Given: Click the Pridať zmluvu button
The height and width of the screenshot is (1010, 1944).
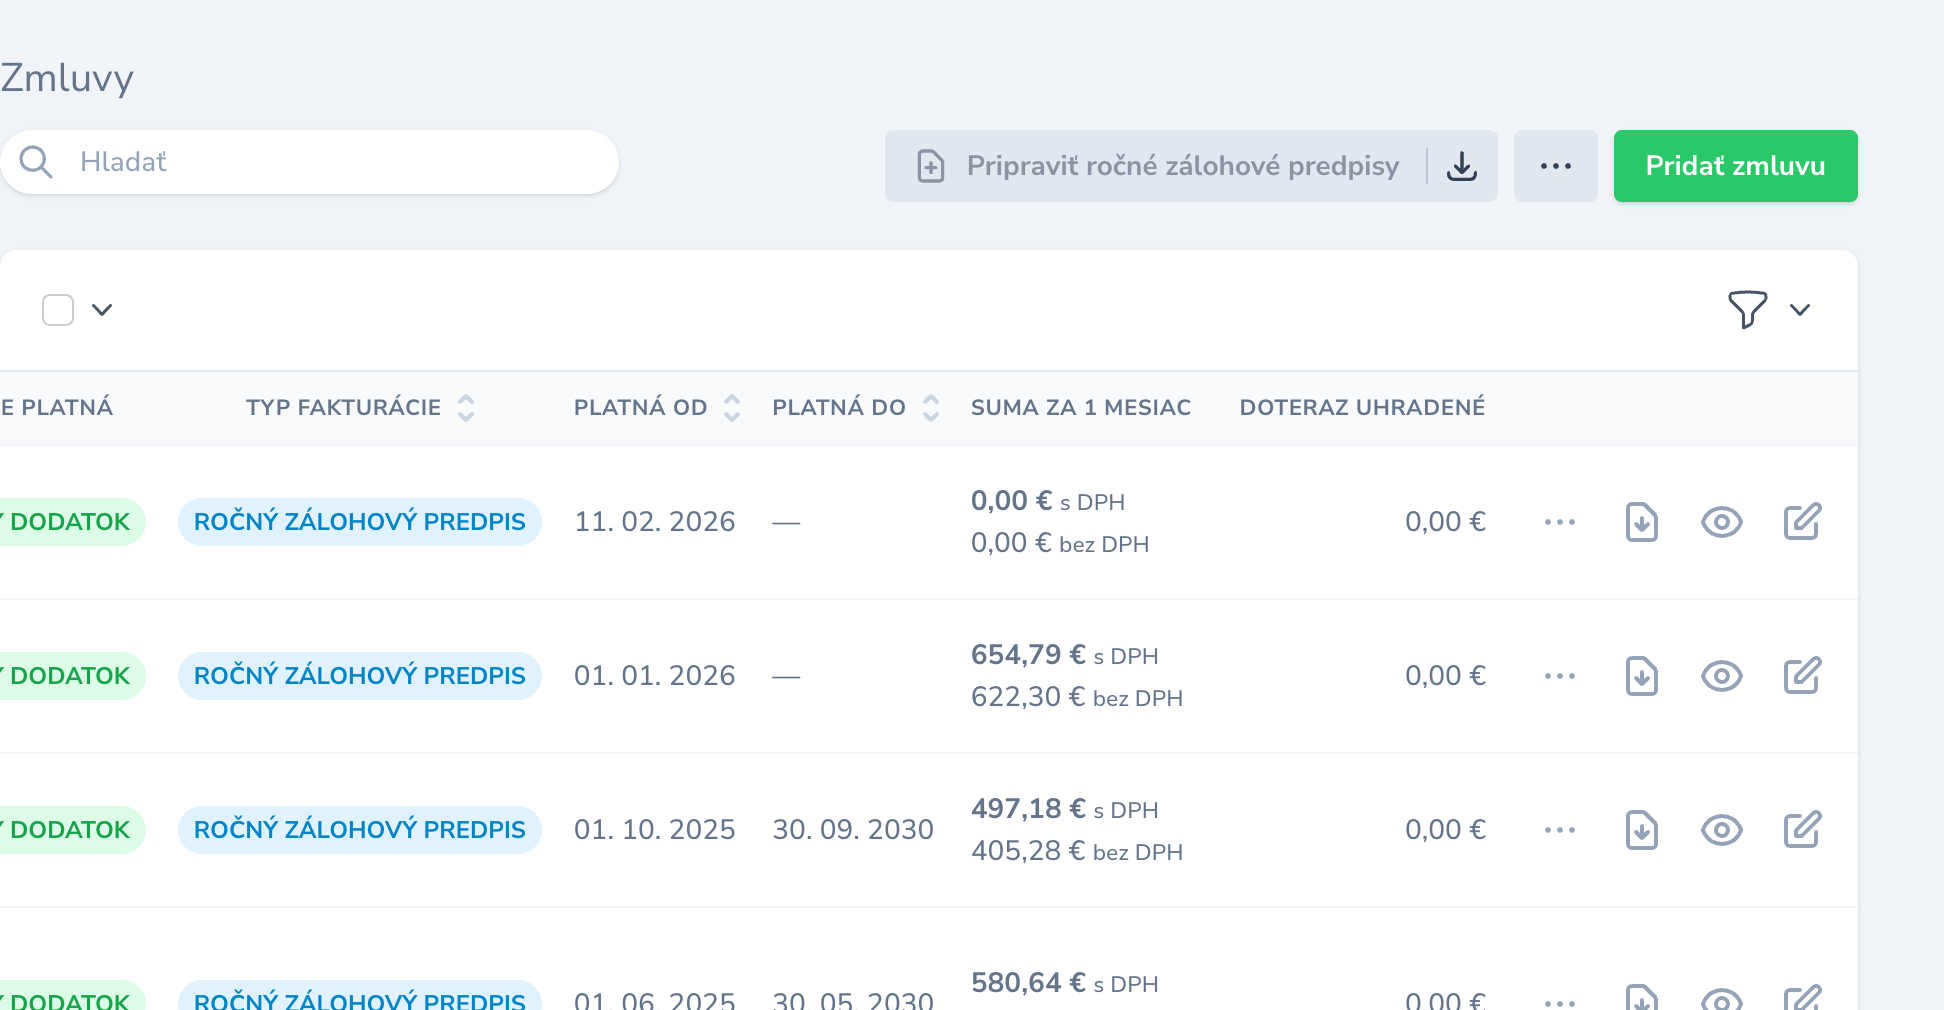Looking at the screenshot, I should [1735, 166].
